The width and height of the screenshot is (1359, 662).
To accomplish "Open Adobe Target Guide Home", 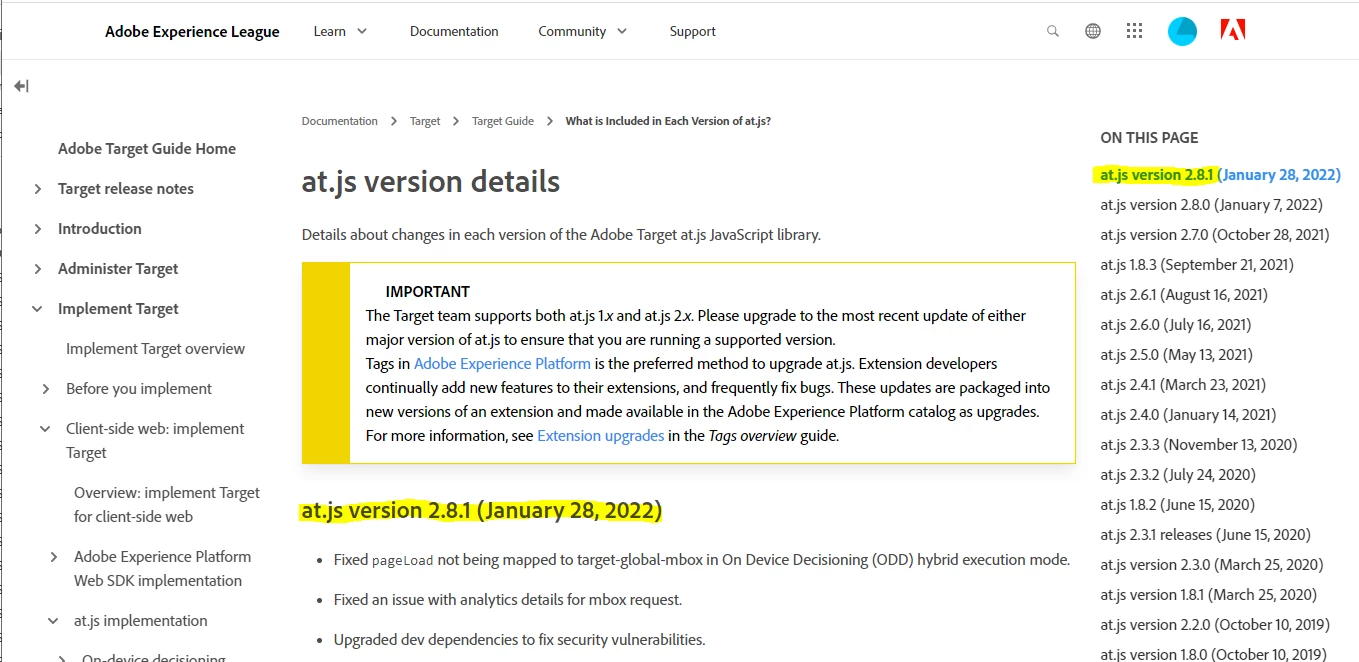I will [147, 149].
